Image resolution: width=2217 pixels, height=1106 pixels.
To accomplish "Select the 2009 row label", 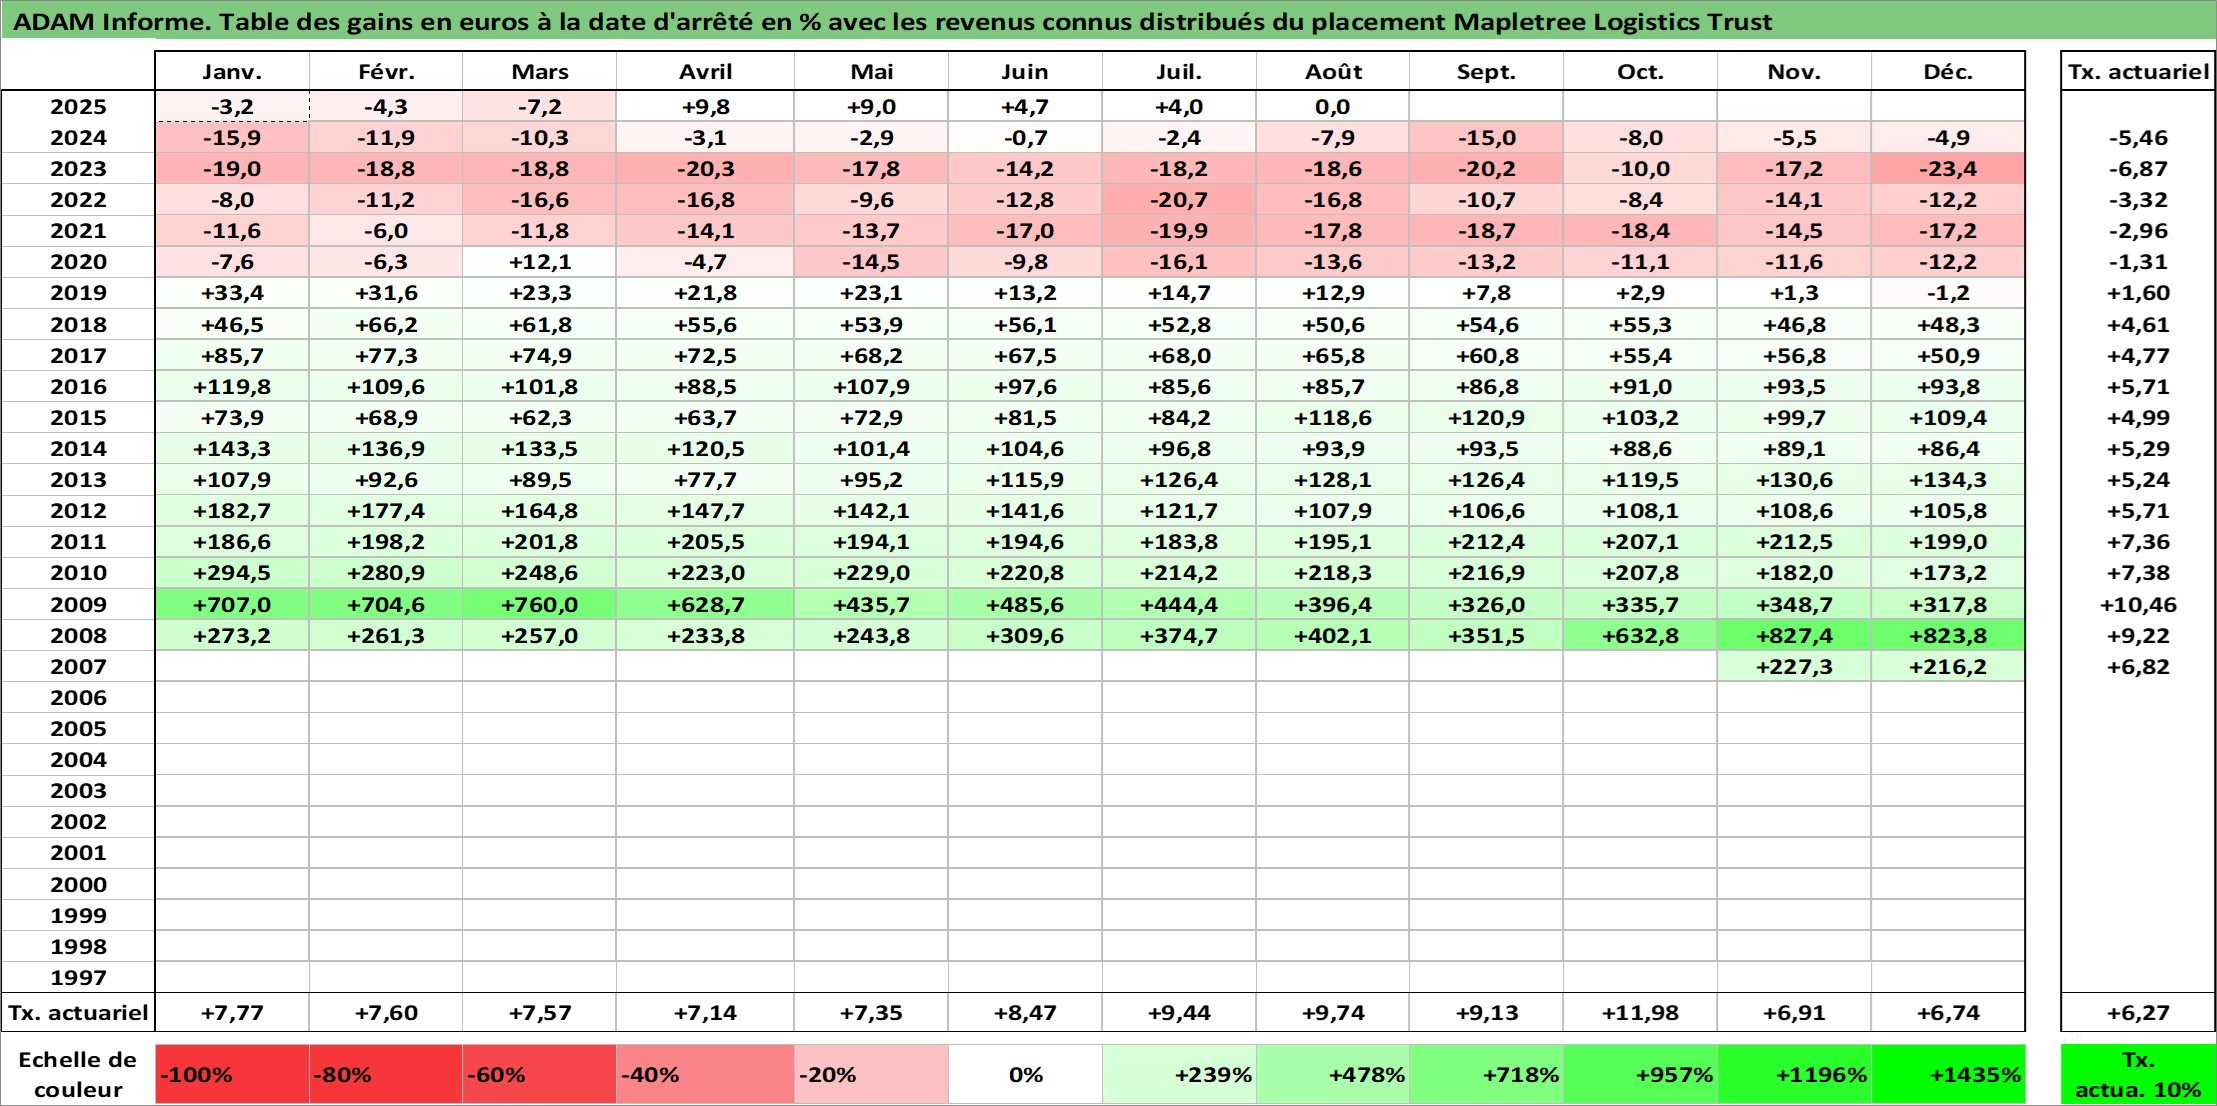I will coord(78,604).
